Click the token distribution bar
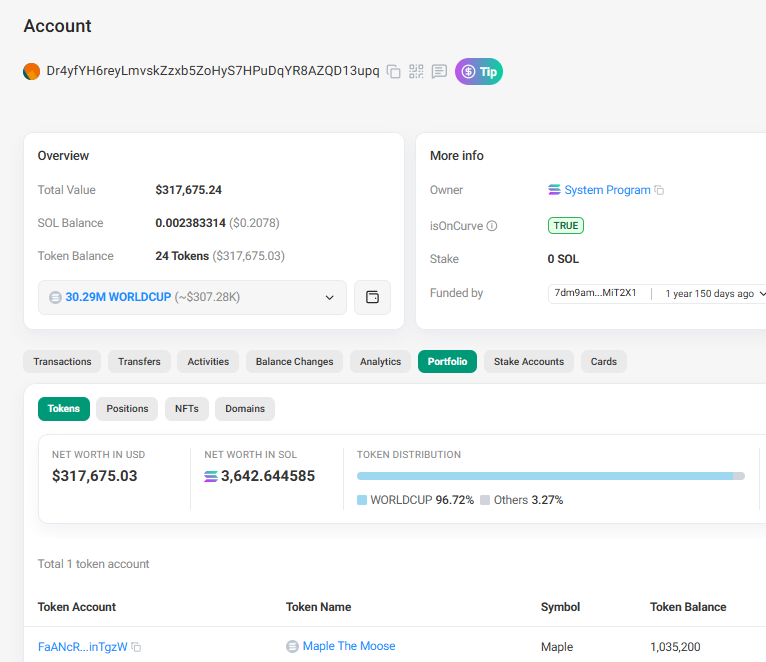Viewport: 766px width, 662px height. [551, 476]
